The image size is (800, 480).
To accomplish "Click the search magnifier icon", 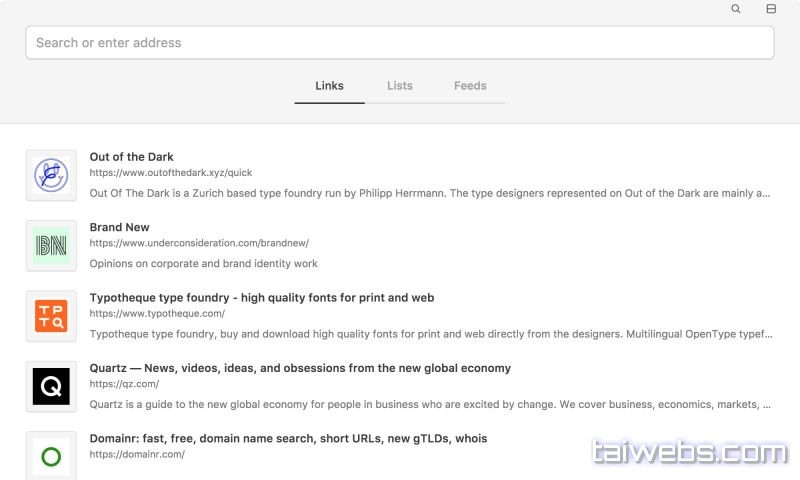I will pos(736,9).
